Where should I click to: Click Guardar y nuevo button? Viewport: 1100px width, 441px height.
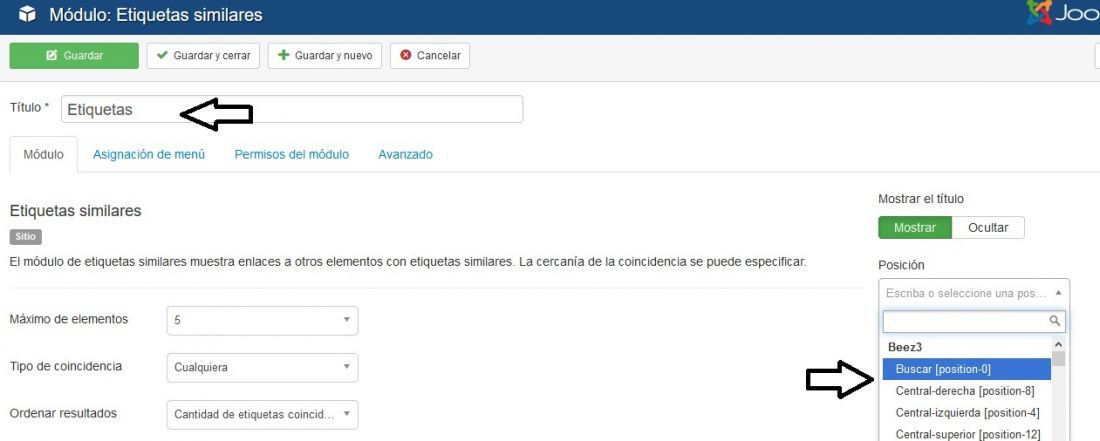pyautogui.click(x=325, y=56)
